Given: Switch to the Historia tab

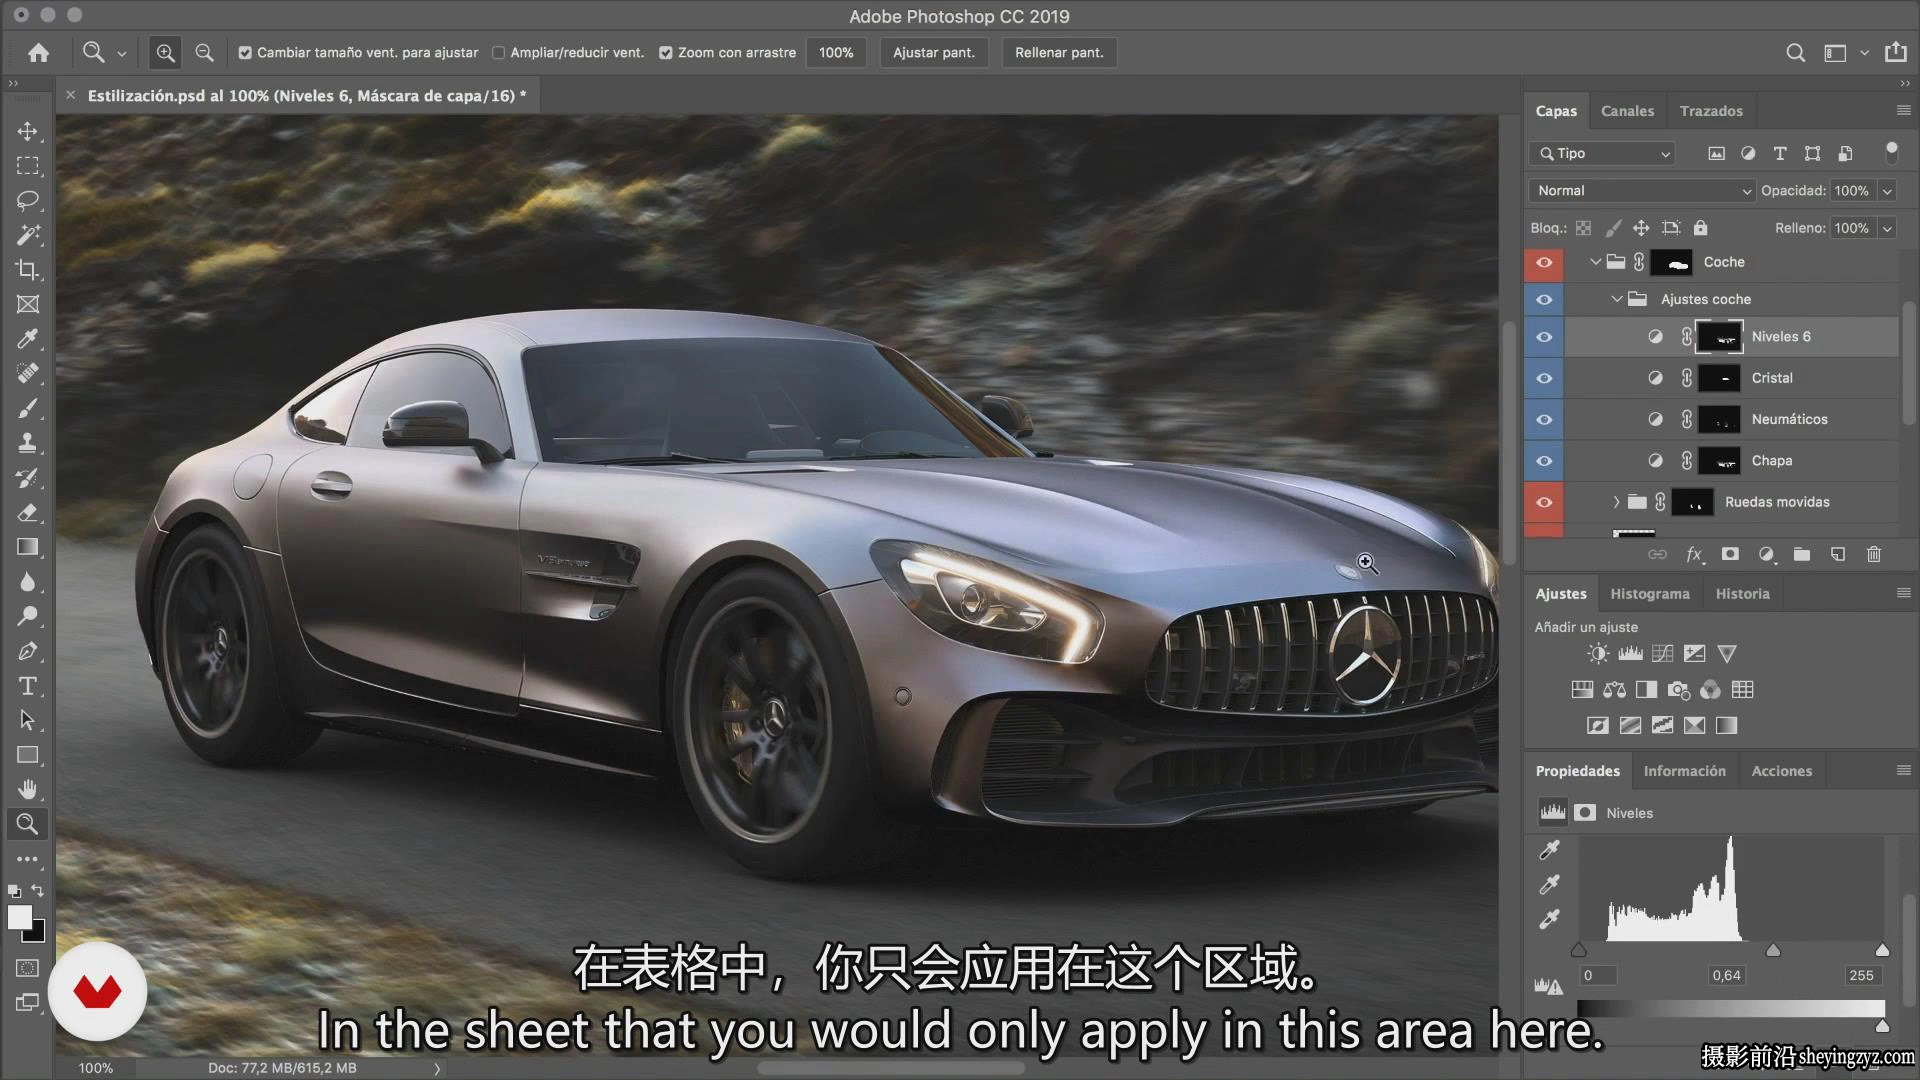Looking at the screenshot, I should click(1742, 594).
